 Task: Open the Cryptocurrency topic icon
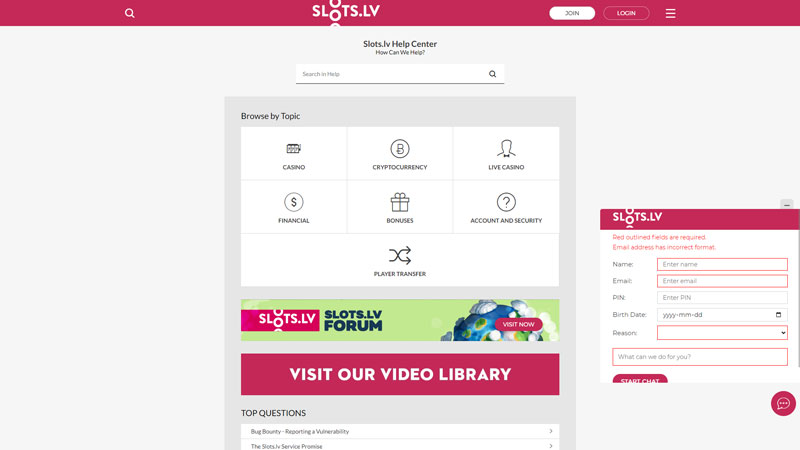[x=400, y=148]
